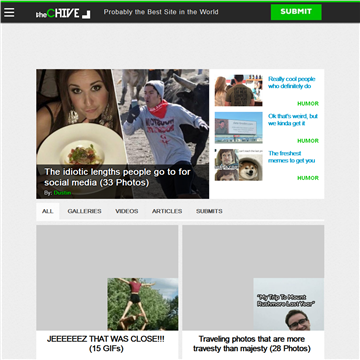
Task: Open the VIDEOS tab
Action: point(127,211)
